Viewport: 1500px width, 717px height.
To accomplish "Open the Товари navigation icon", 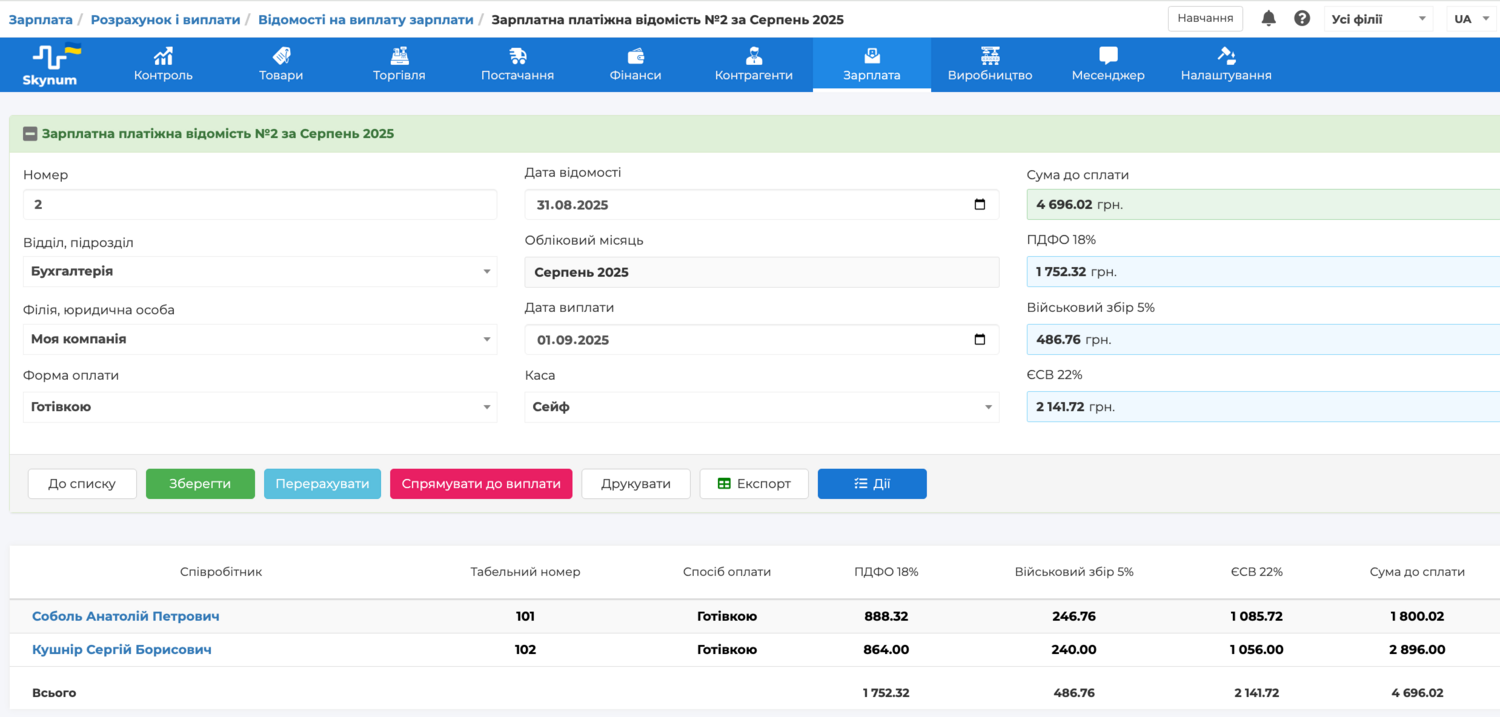I will click(x=281, y=56).
